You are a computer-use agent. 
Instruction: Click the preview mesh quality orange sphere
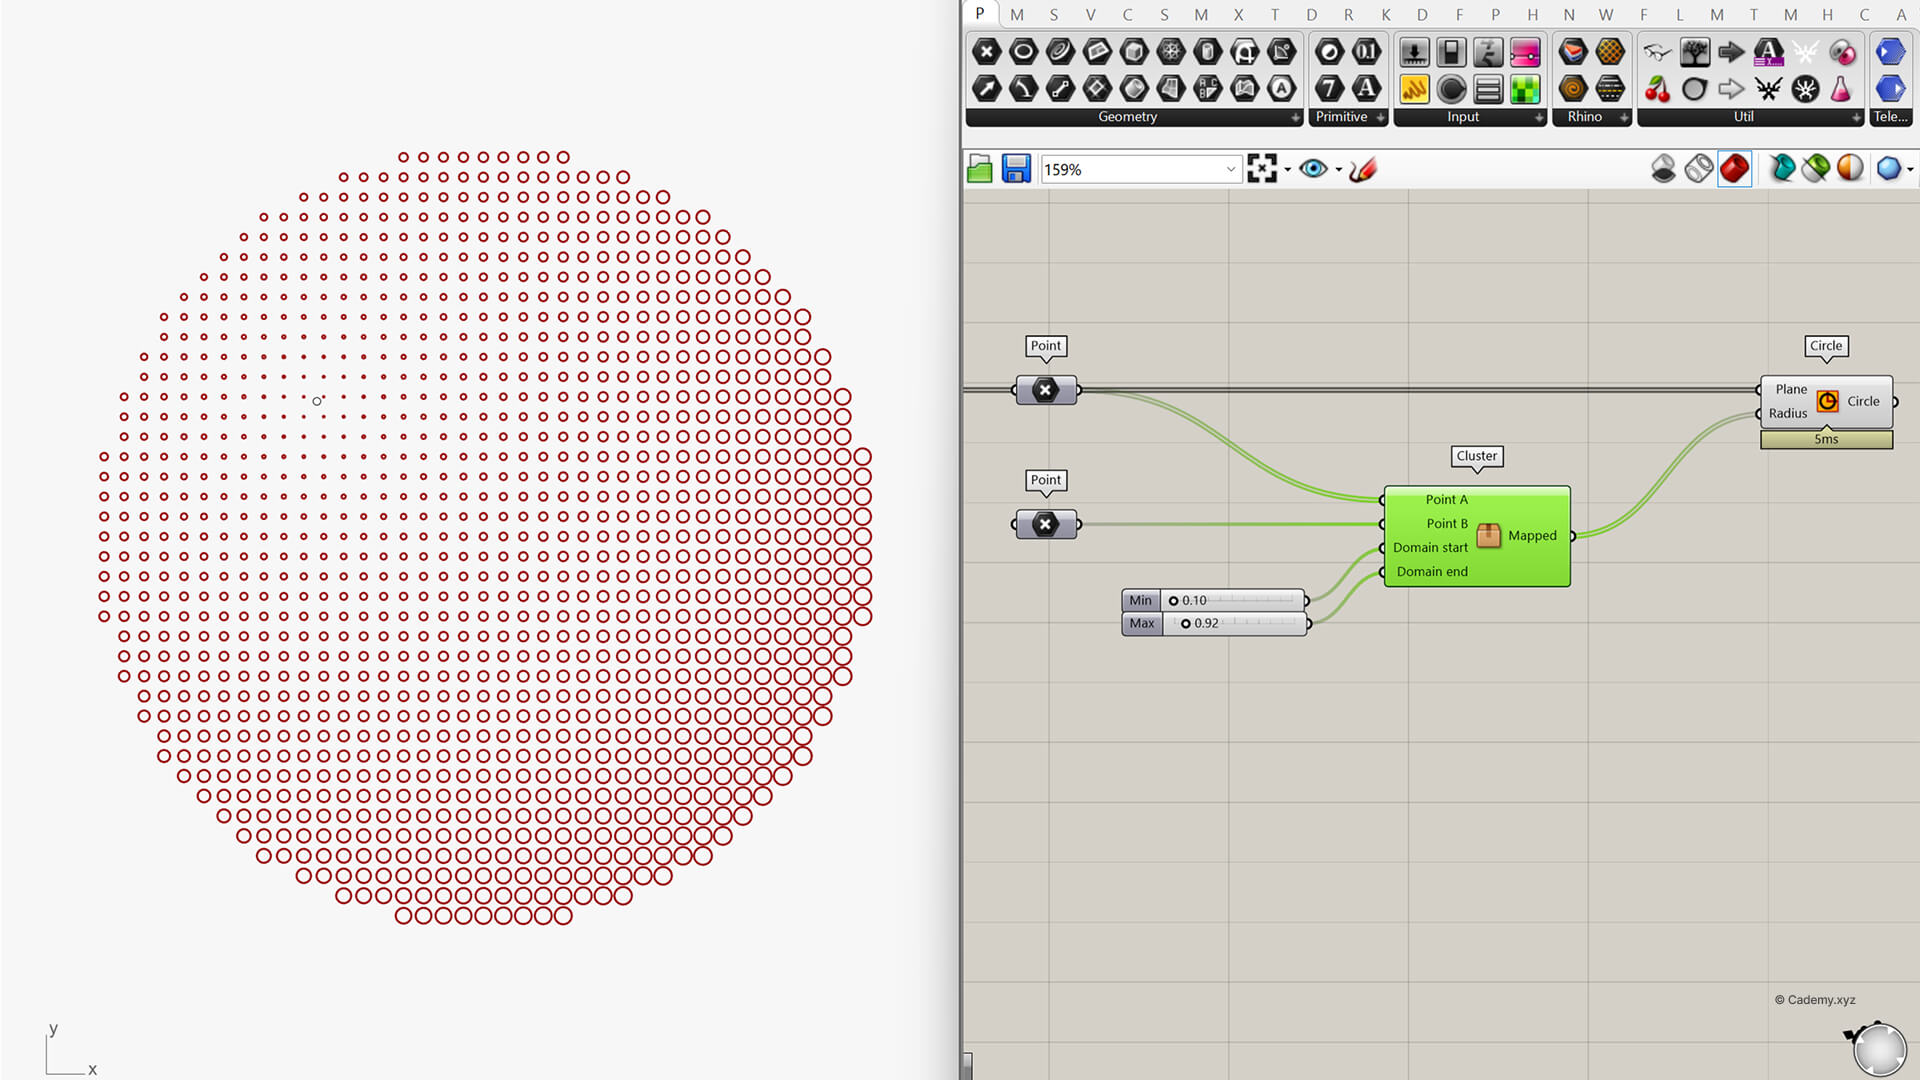coord(1850,169)
